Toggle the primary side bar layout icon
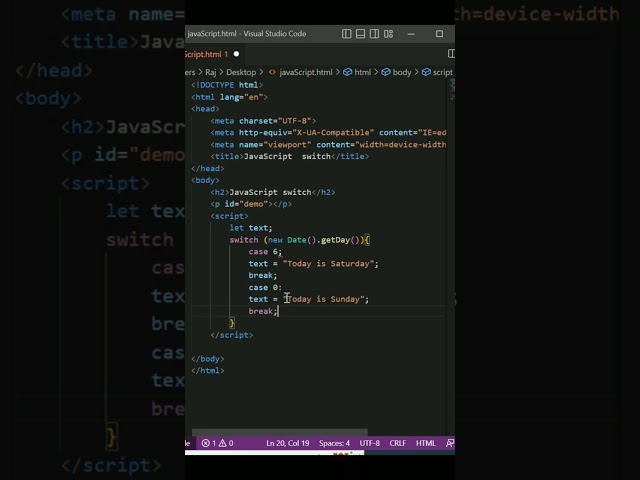Screen dimensions: 640x480 [x=346, y=34]
